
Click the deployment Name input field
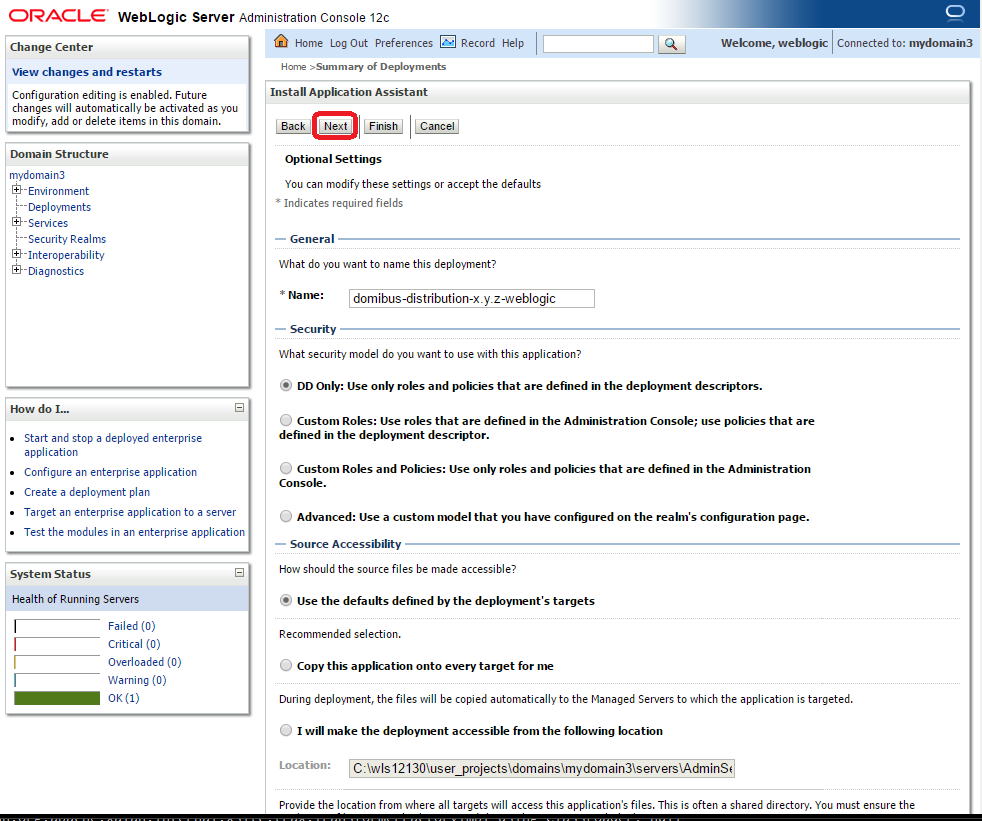(472, 298)
